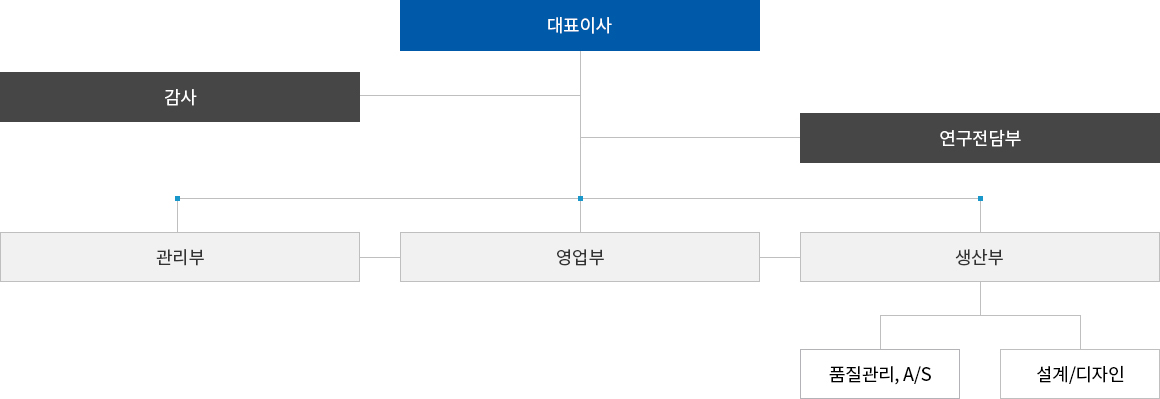
Task: Click the blue node marker above 영업부
Action: tap(580, 198)
